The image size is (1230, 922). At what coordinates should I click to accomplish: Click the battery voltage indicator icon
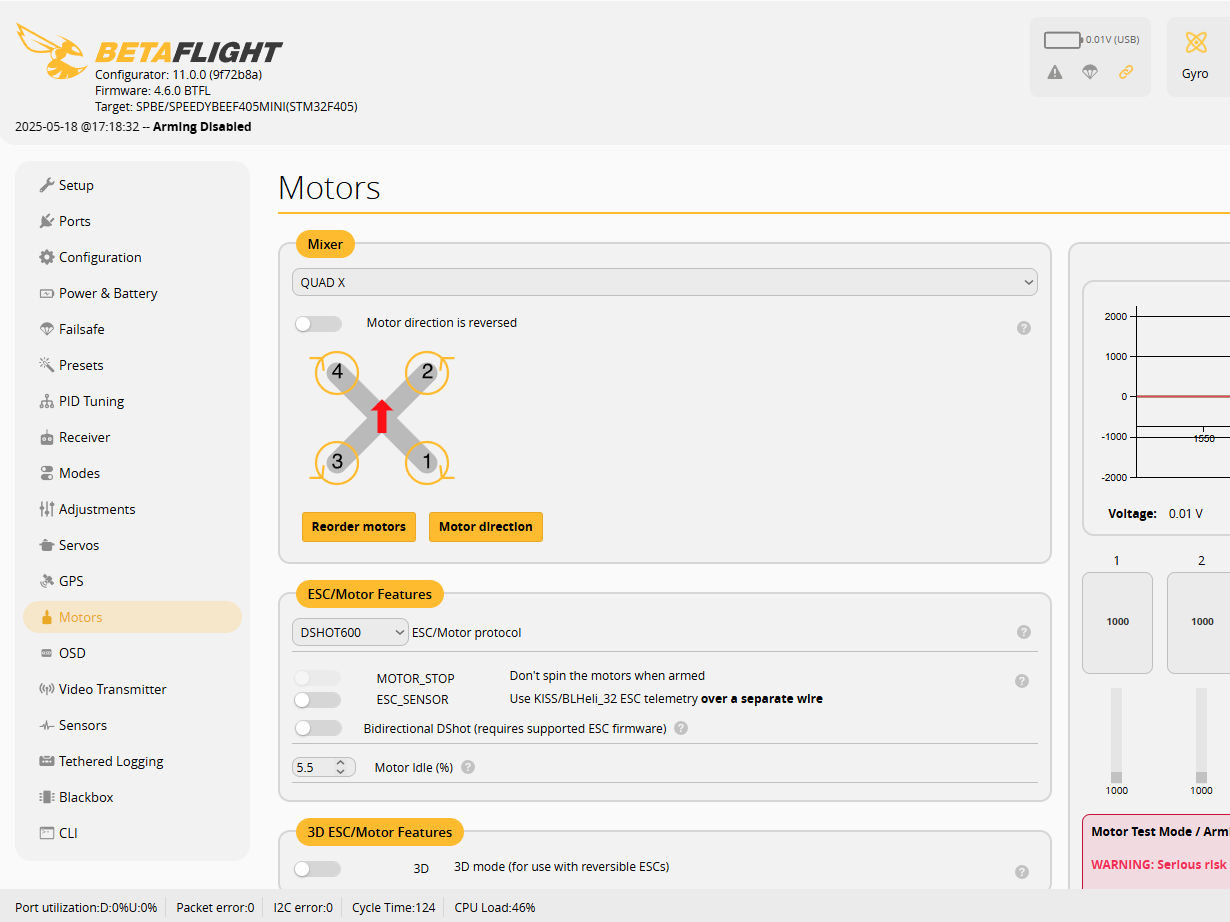tap(1063, 39)
